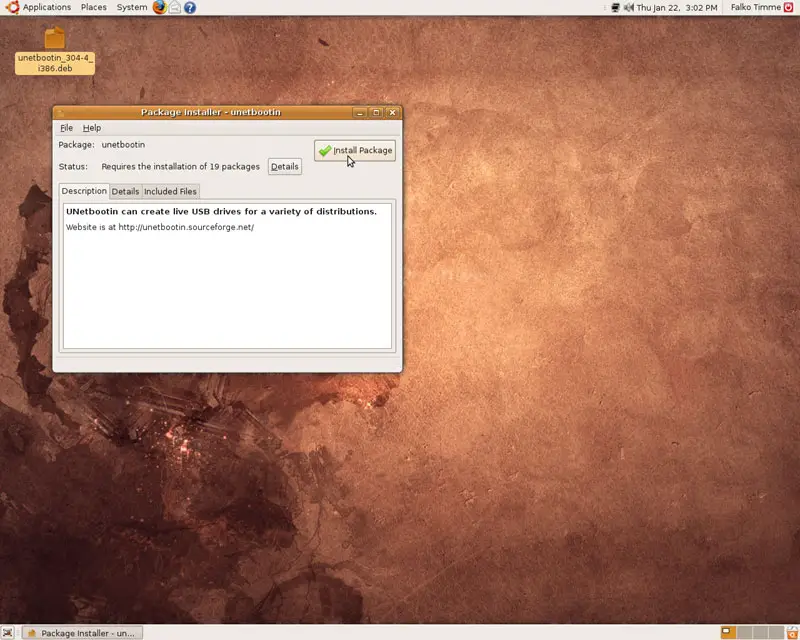Click the Show Desktop icon in bottom panel
This screenshot has width=800, height=640.
pyautogui.click(x=8, y=633)
